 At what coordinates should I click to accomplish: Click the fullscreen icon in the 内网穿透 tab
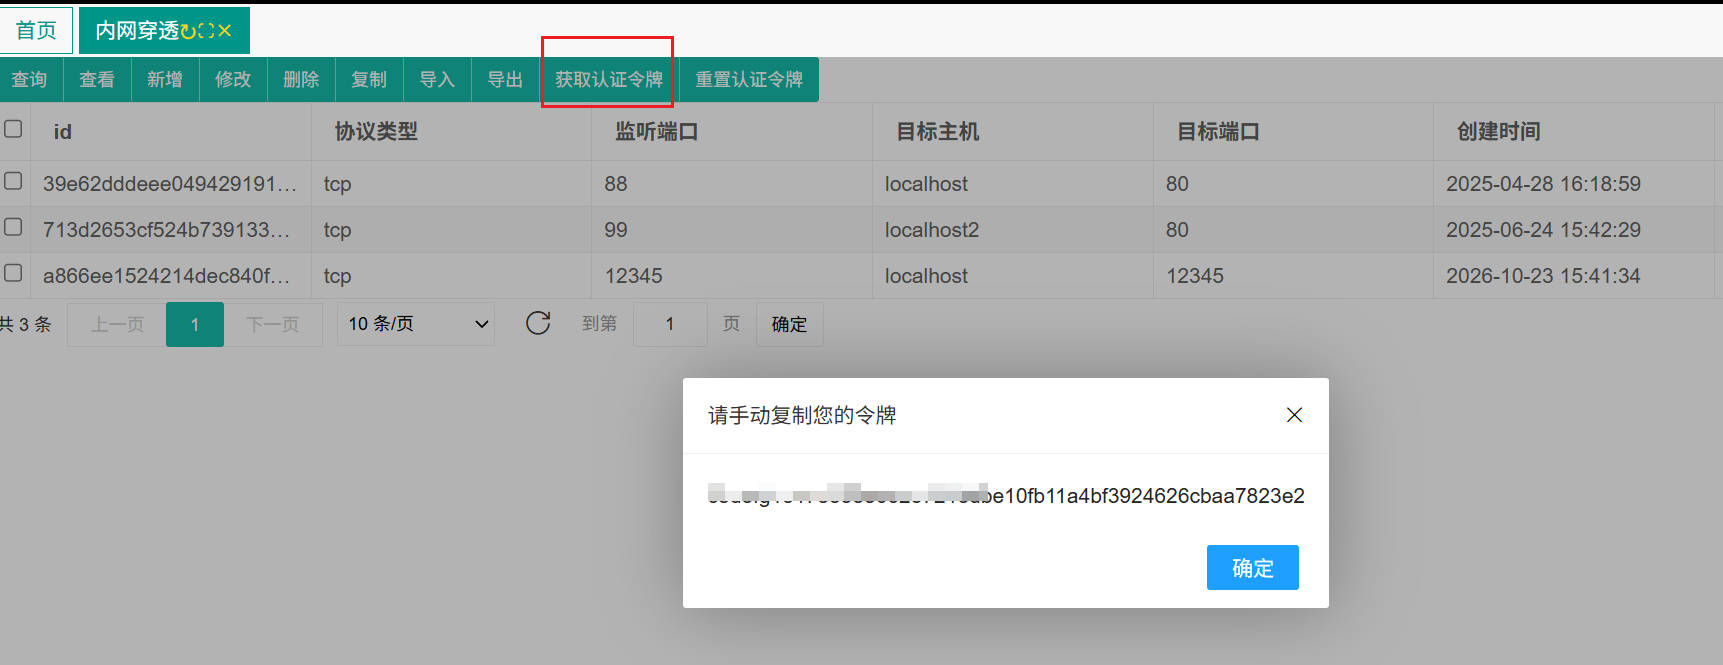[x=207, y=31]
